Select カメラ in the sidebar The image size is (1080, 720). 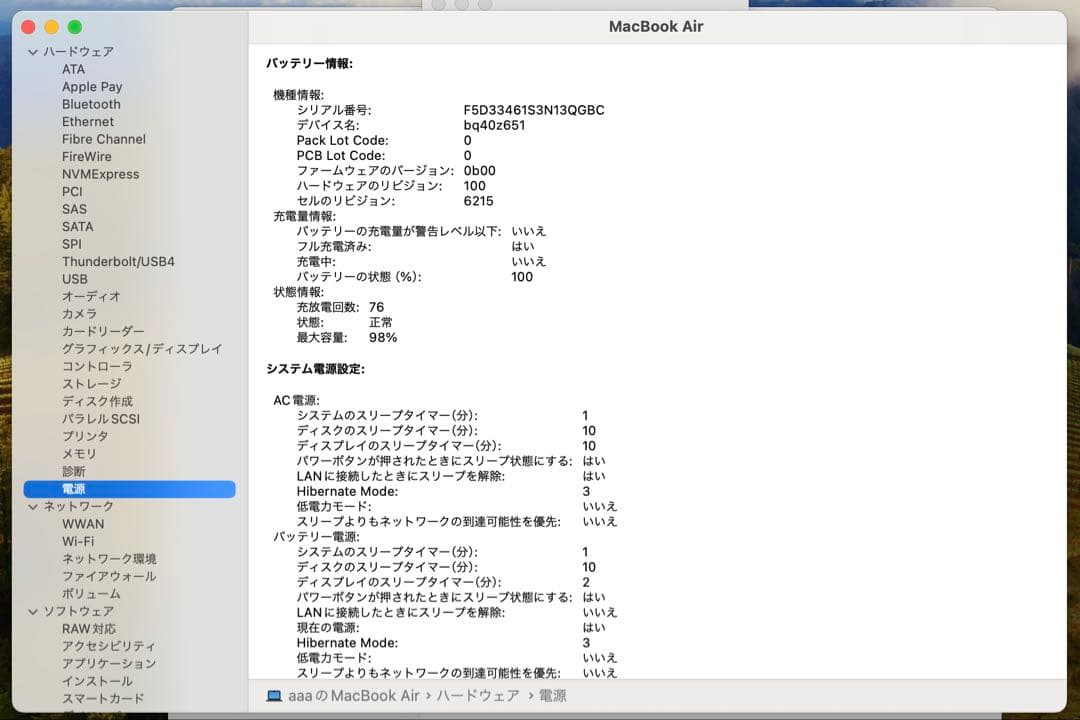80,314
